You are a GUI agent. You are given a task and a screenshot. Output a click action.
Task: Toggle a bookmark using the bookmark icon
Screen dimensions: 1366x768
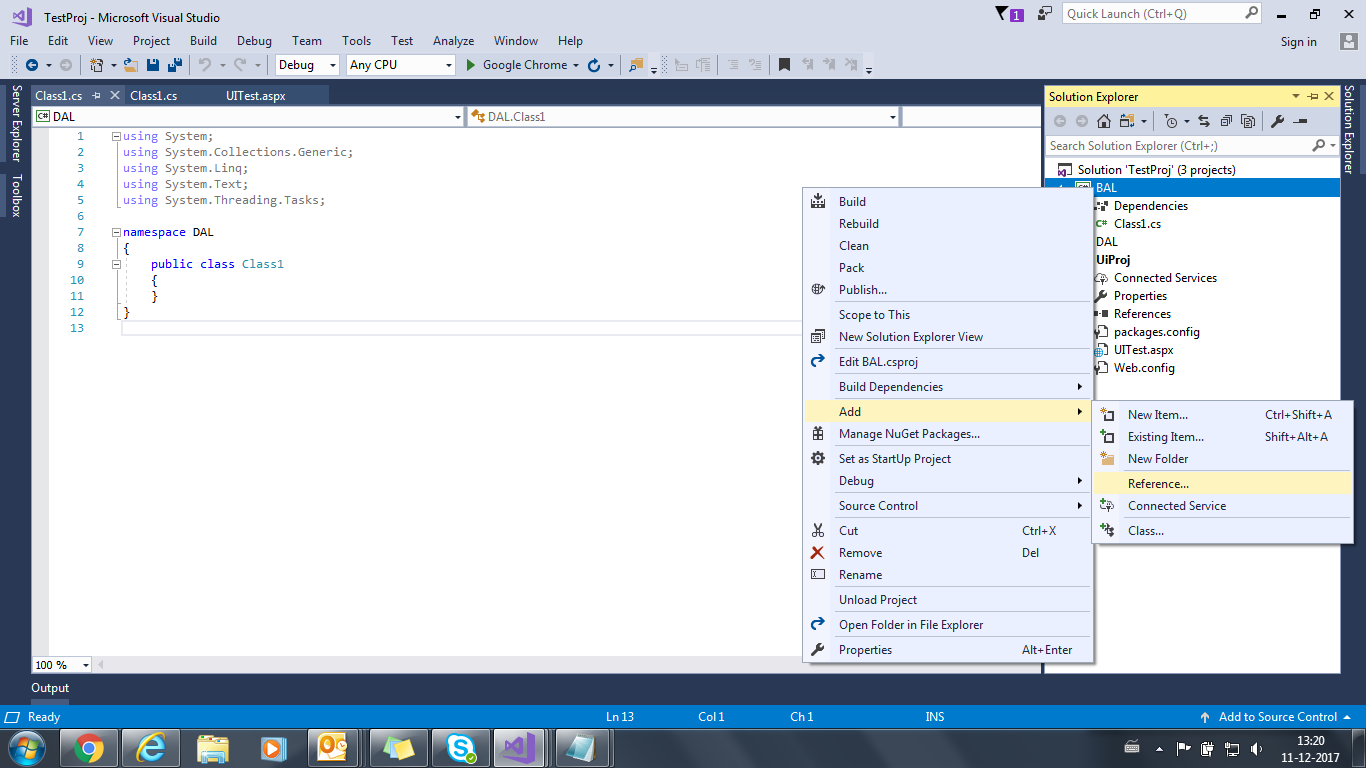(783, 64)
